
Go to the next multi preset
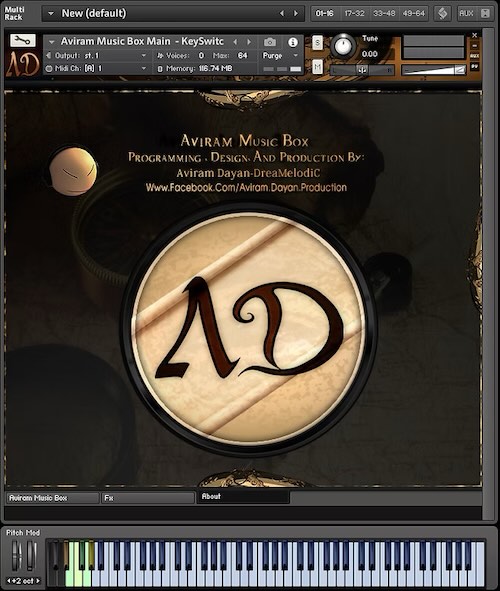(296, 14)
